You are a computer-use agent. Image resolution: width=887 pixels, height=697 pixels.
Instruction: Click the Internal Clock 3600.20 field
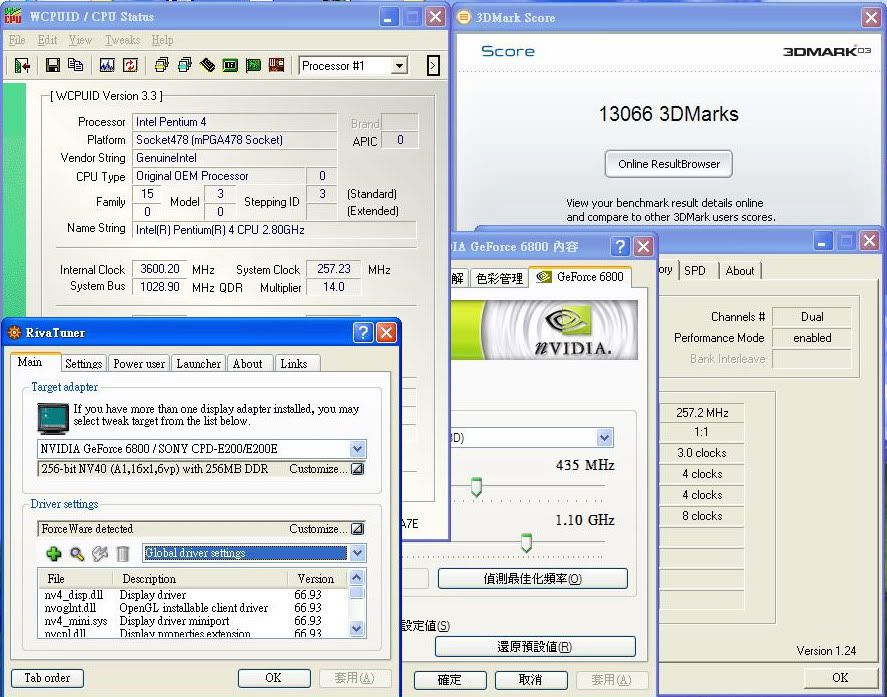[x=160, y=269]
